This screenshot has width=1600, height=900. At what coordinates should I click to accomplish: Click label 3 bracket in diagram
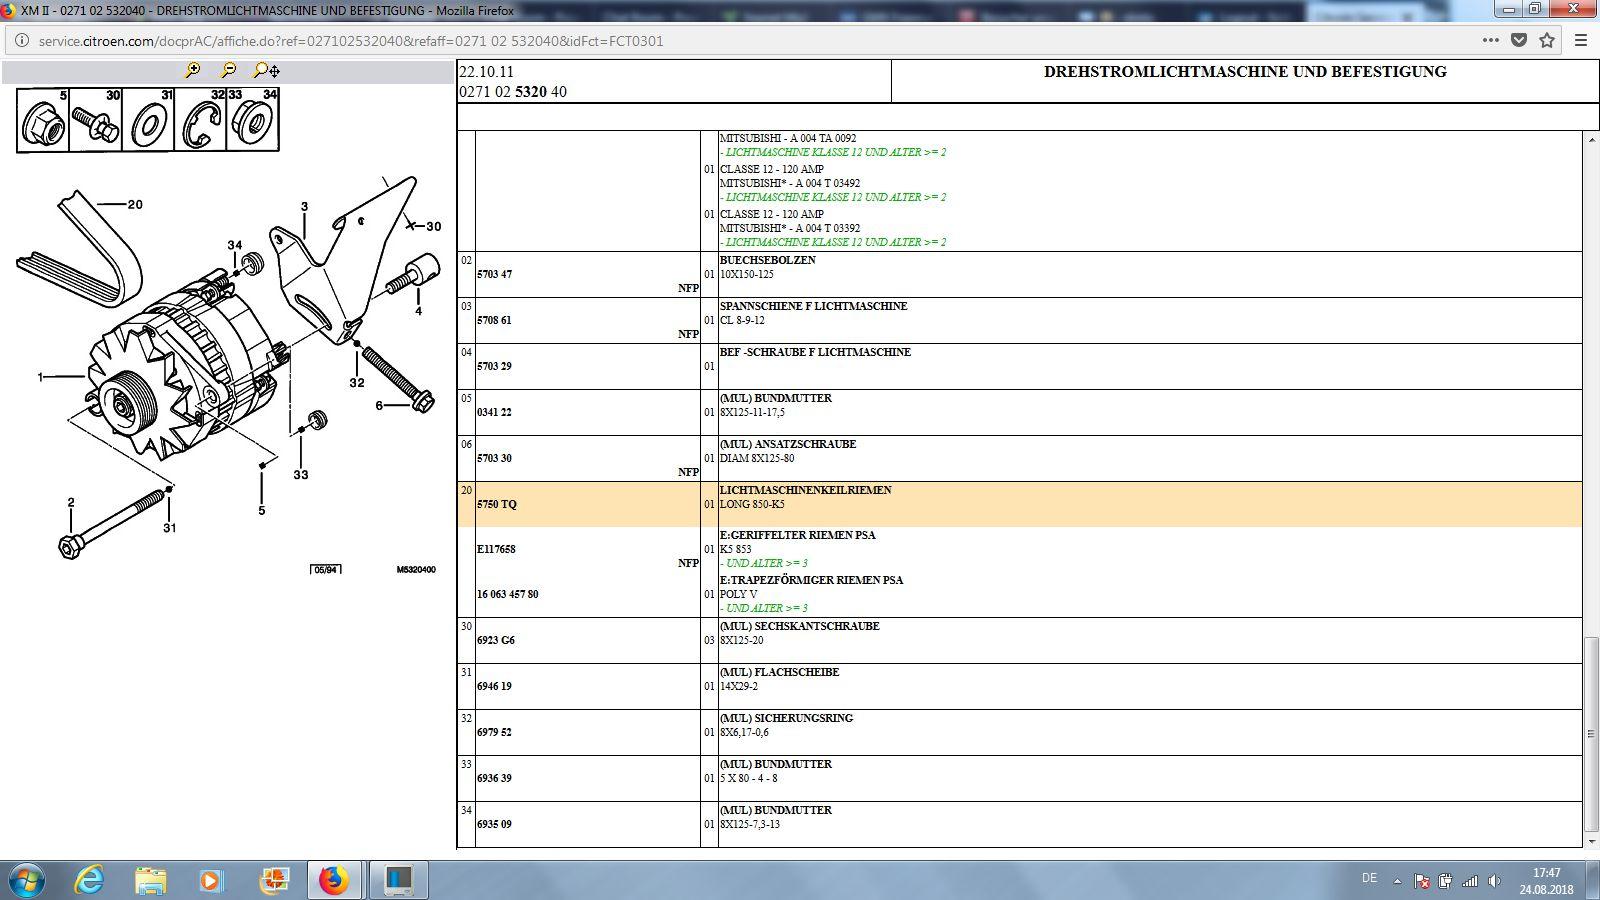pos(304,207)
